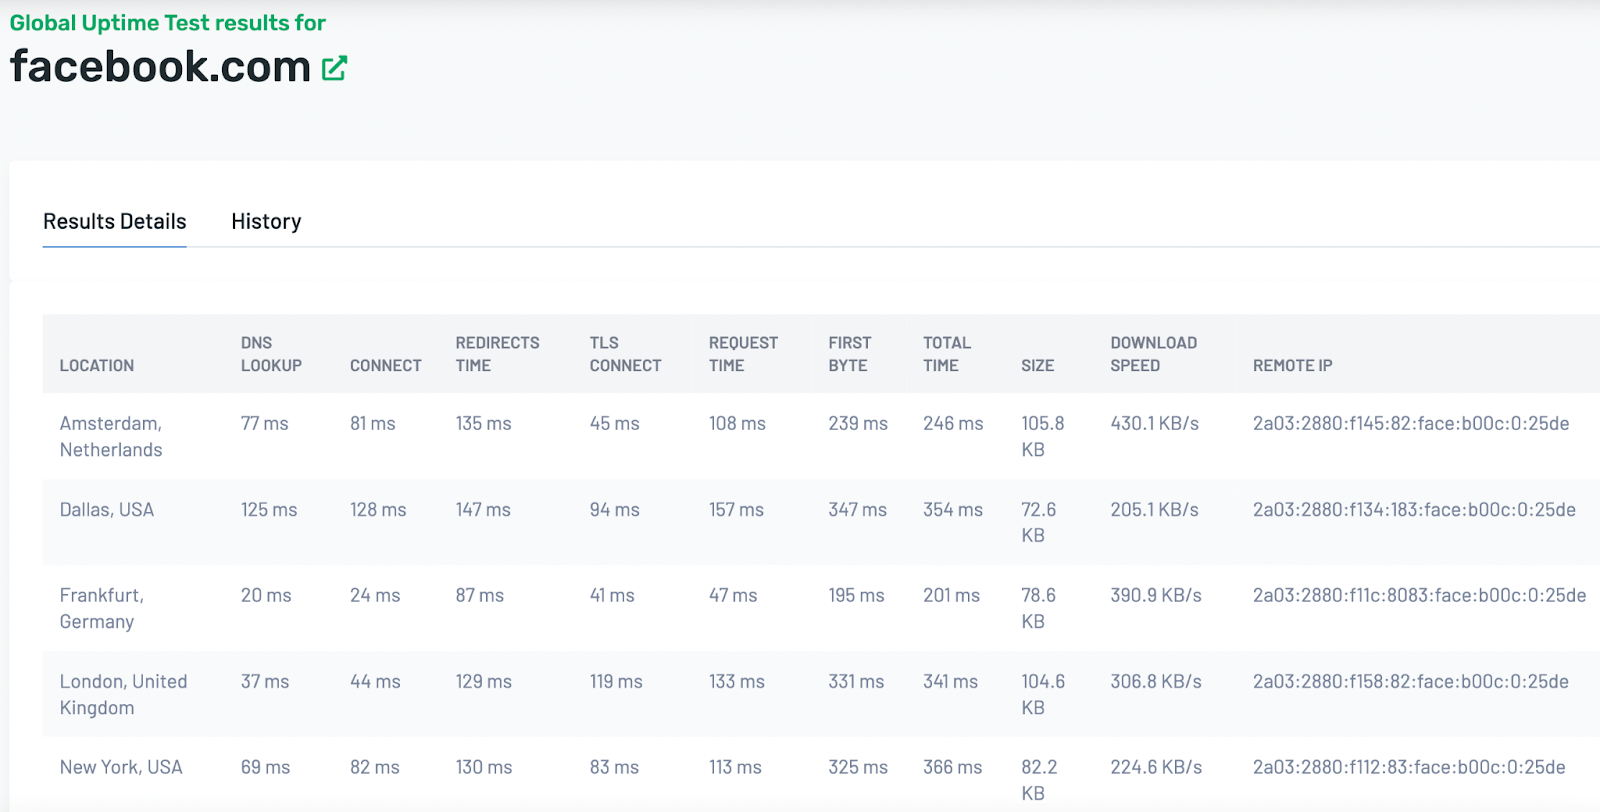Select Frankfurt total time 201 ms
Image resolution: width=1600 pixels, height=812 pixels.
pos(951,596)
